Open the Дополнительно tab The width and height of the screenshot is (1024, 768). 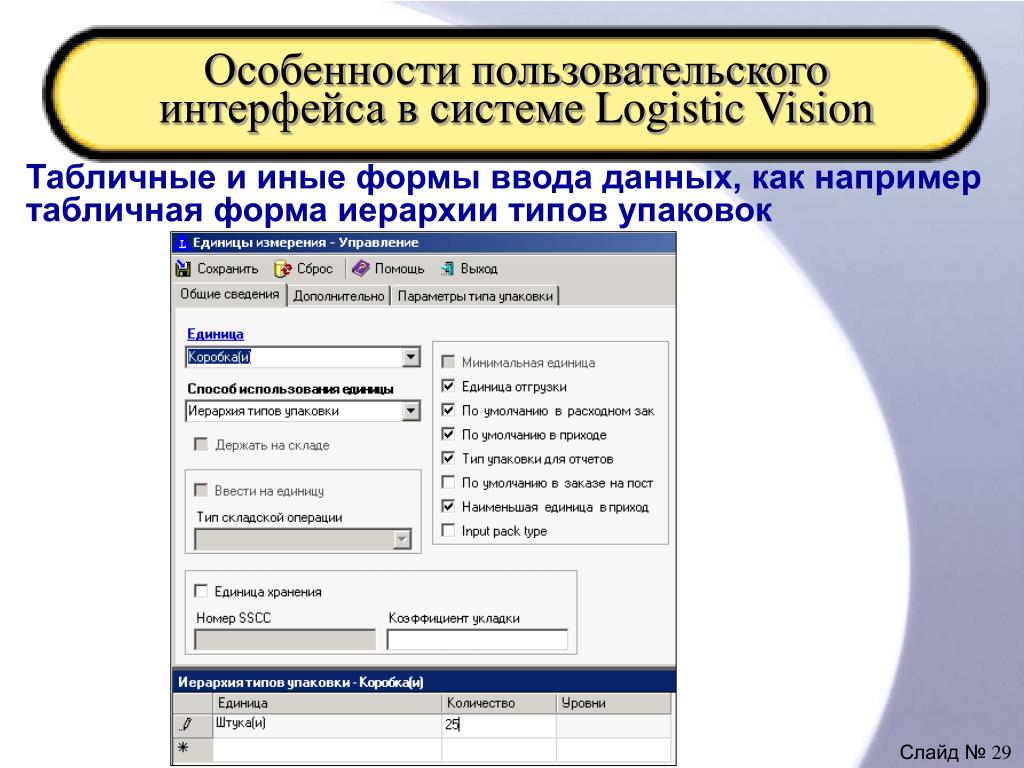point(338,296)
